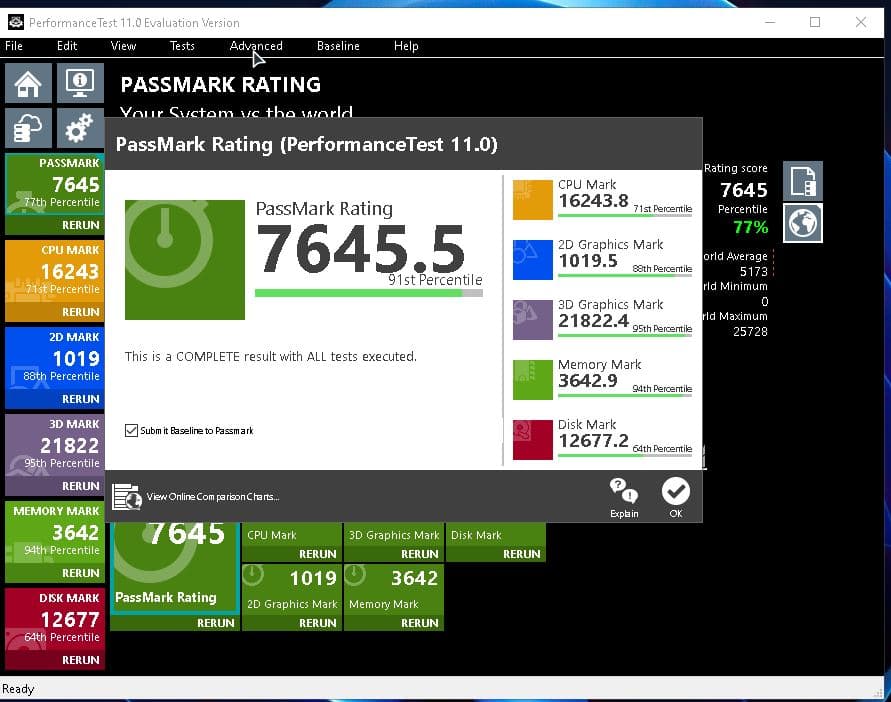
Task: Click the large green stopwatch PassMark icon
Action: (185, 260)
